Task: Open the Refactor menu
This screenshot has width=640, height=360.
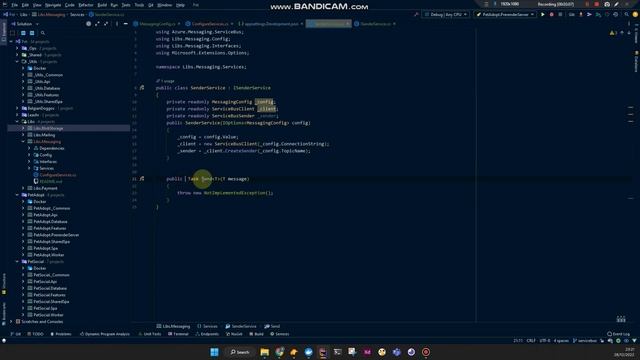Action: tap(86, 5)
